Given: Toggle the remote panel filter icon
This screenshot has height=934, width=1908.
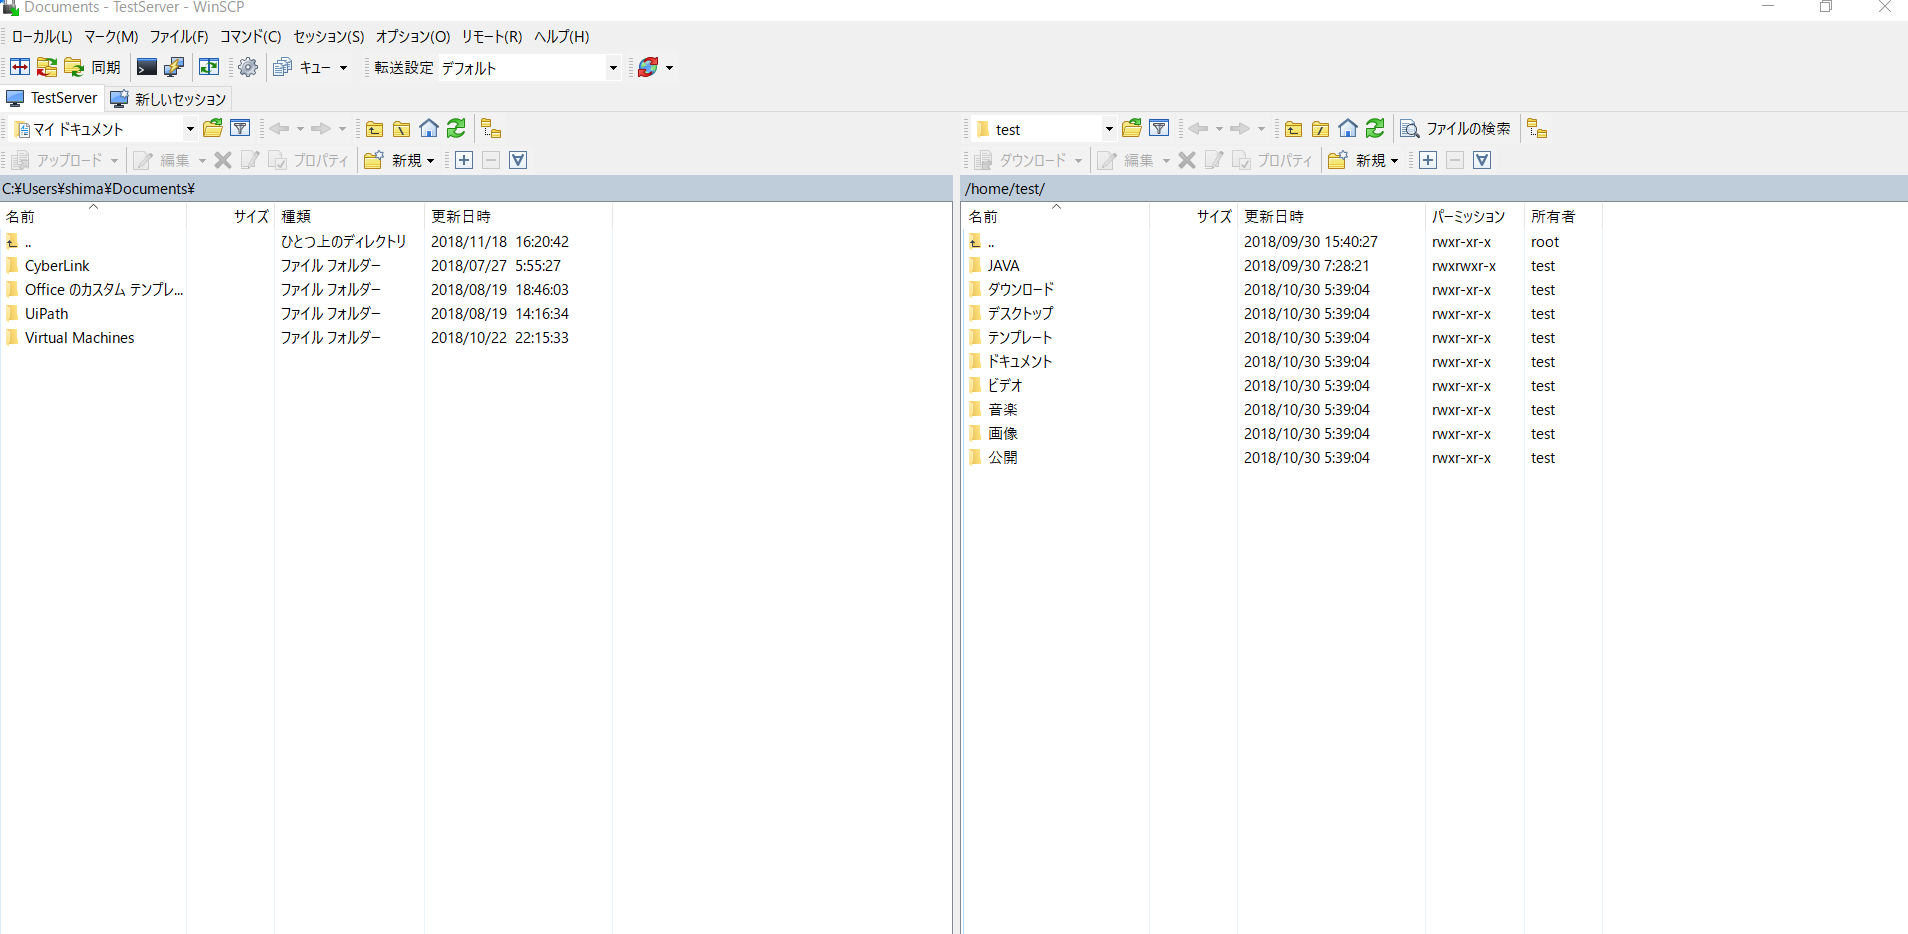Looking at the screenshot, I should pyautogui.click(x=1159, y=128).
